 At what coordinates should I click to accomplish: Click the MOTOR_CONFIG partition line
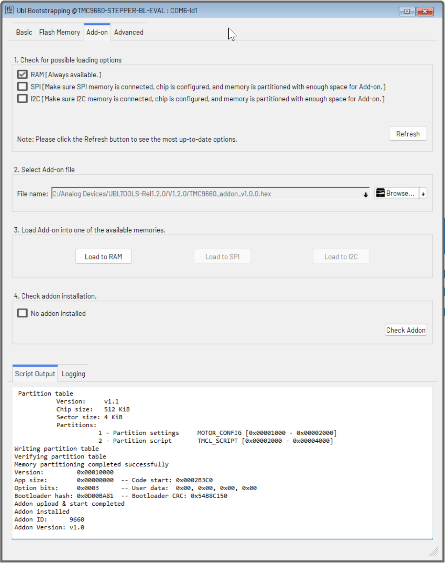(x=218, y=433)
